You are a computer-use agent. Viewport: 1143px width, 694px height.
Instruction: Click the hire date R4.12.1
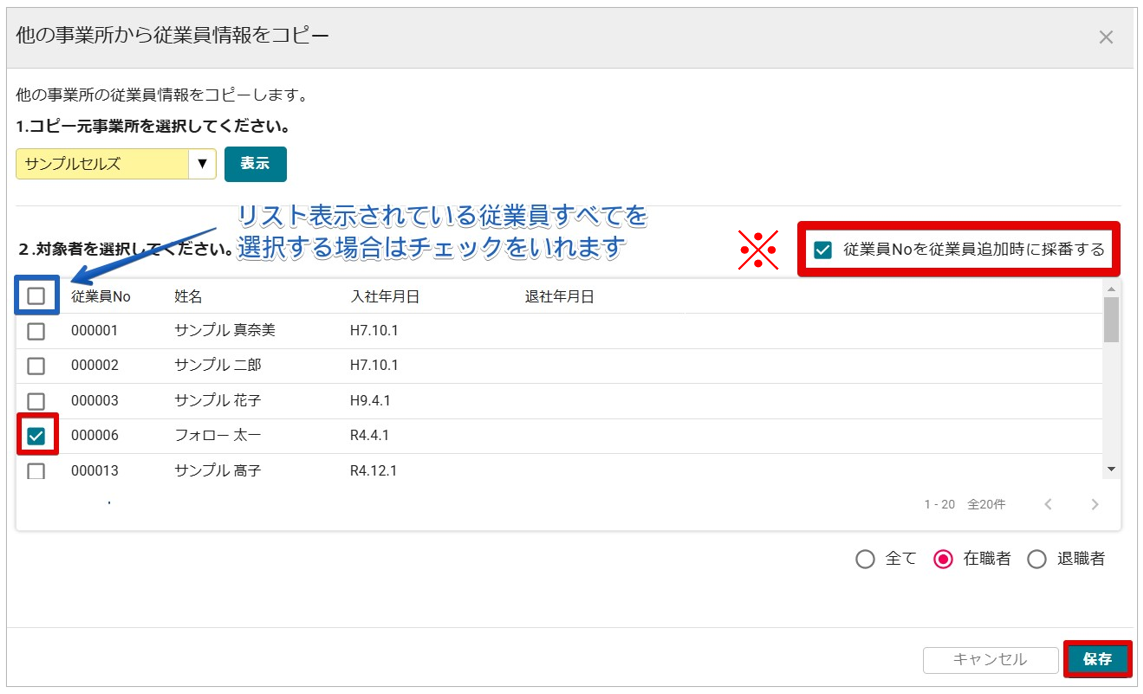pos(373,470)
